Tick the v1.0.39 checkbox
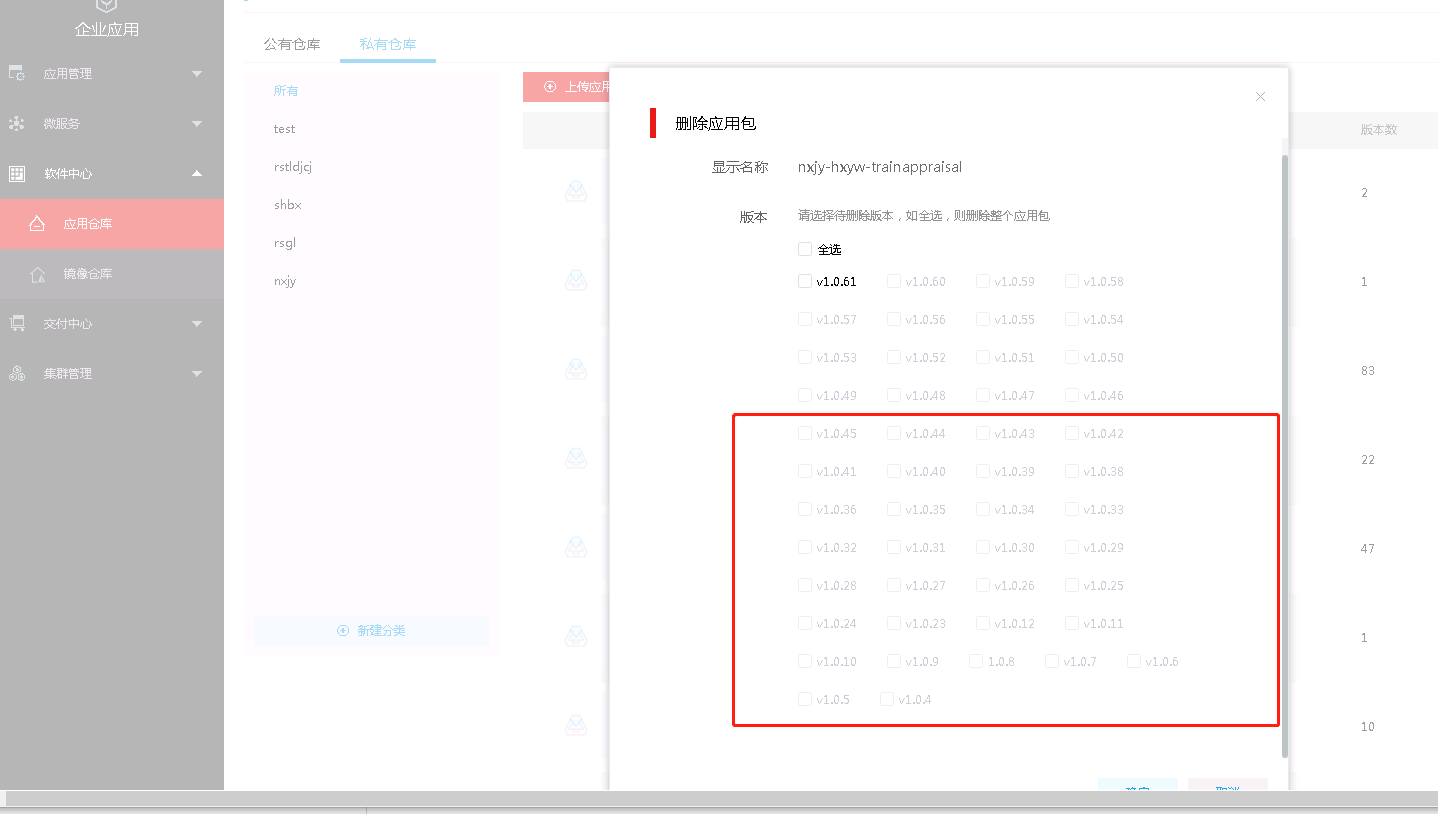This screenshot has height=814, width=1438. click(x=983, y=471)
